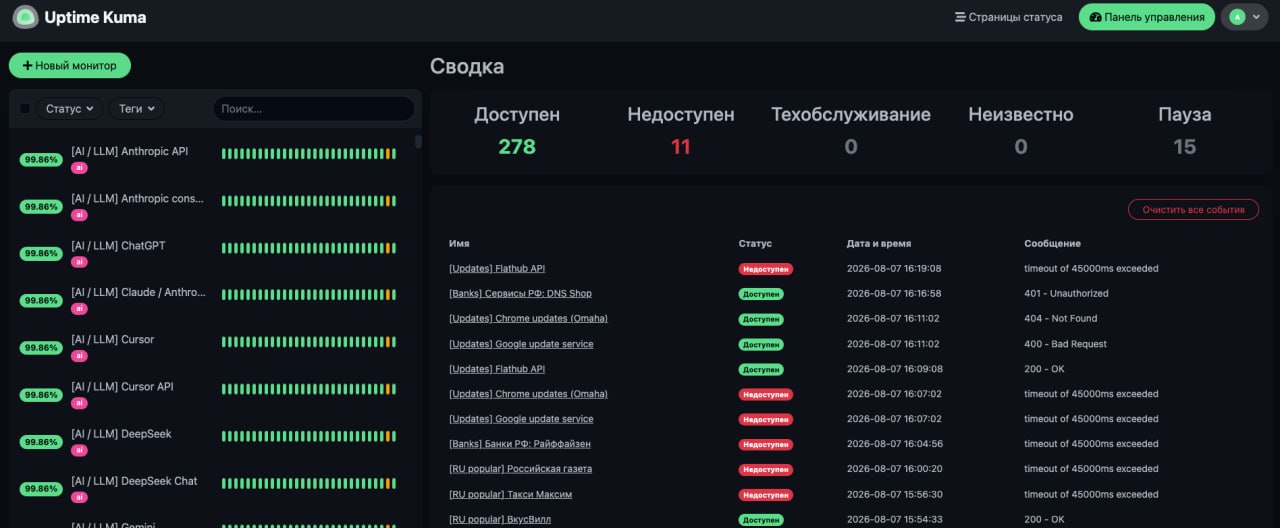This screenshot has width=1280, height=528.
Task: Click the Сообщение column header
Action: (1052, 243)
